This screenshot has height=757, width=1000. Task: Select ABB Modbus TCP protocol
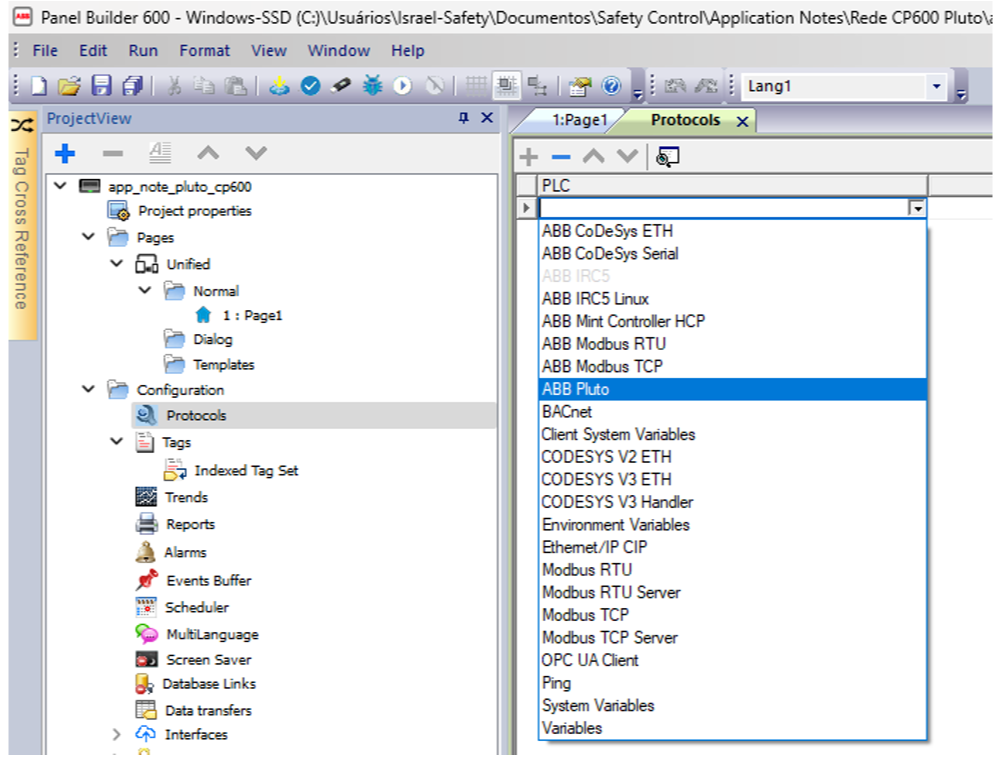(x=732, y=367)
